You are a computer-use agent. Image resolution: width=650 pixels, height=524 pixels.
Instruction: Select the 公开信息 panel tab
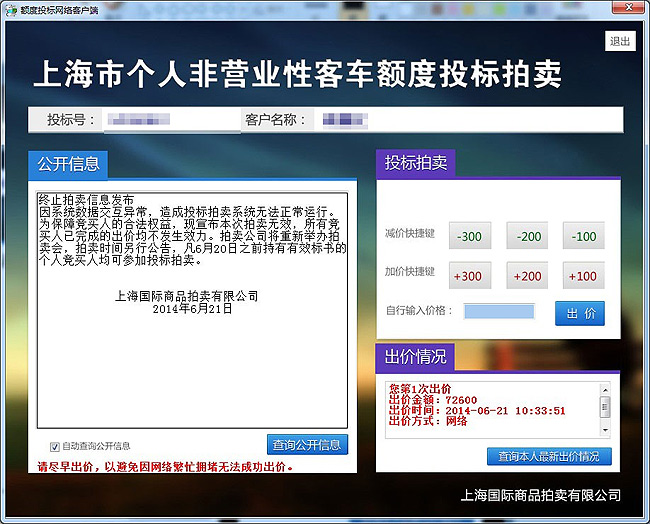[68, 163]
